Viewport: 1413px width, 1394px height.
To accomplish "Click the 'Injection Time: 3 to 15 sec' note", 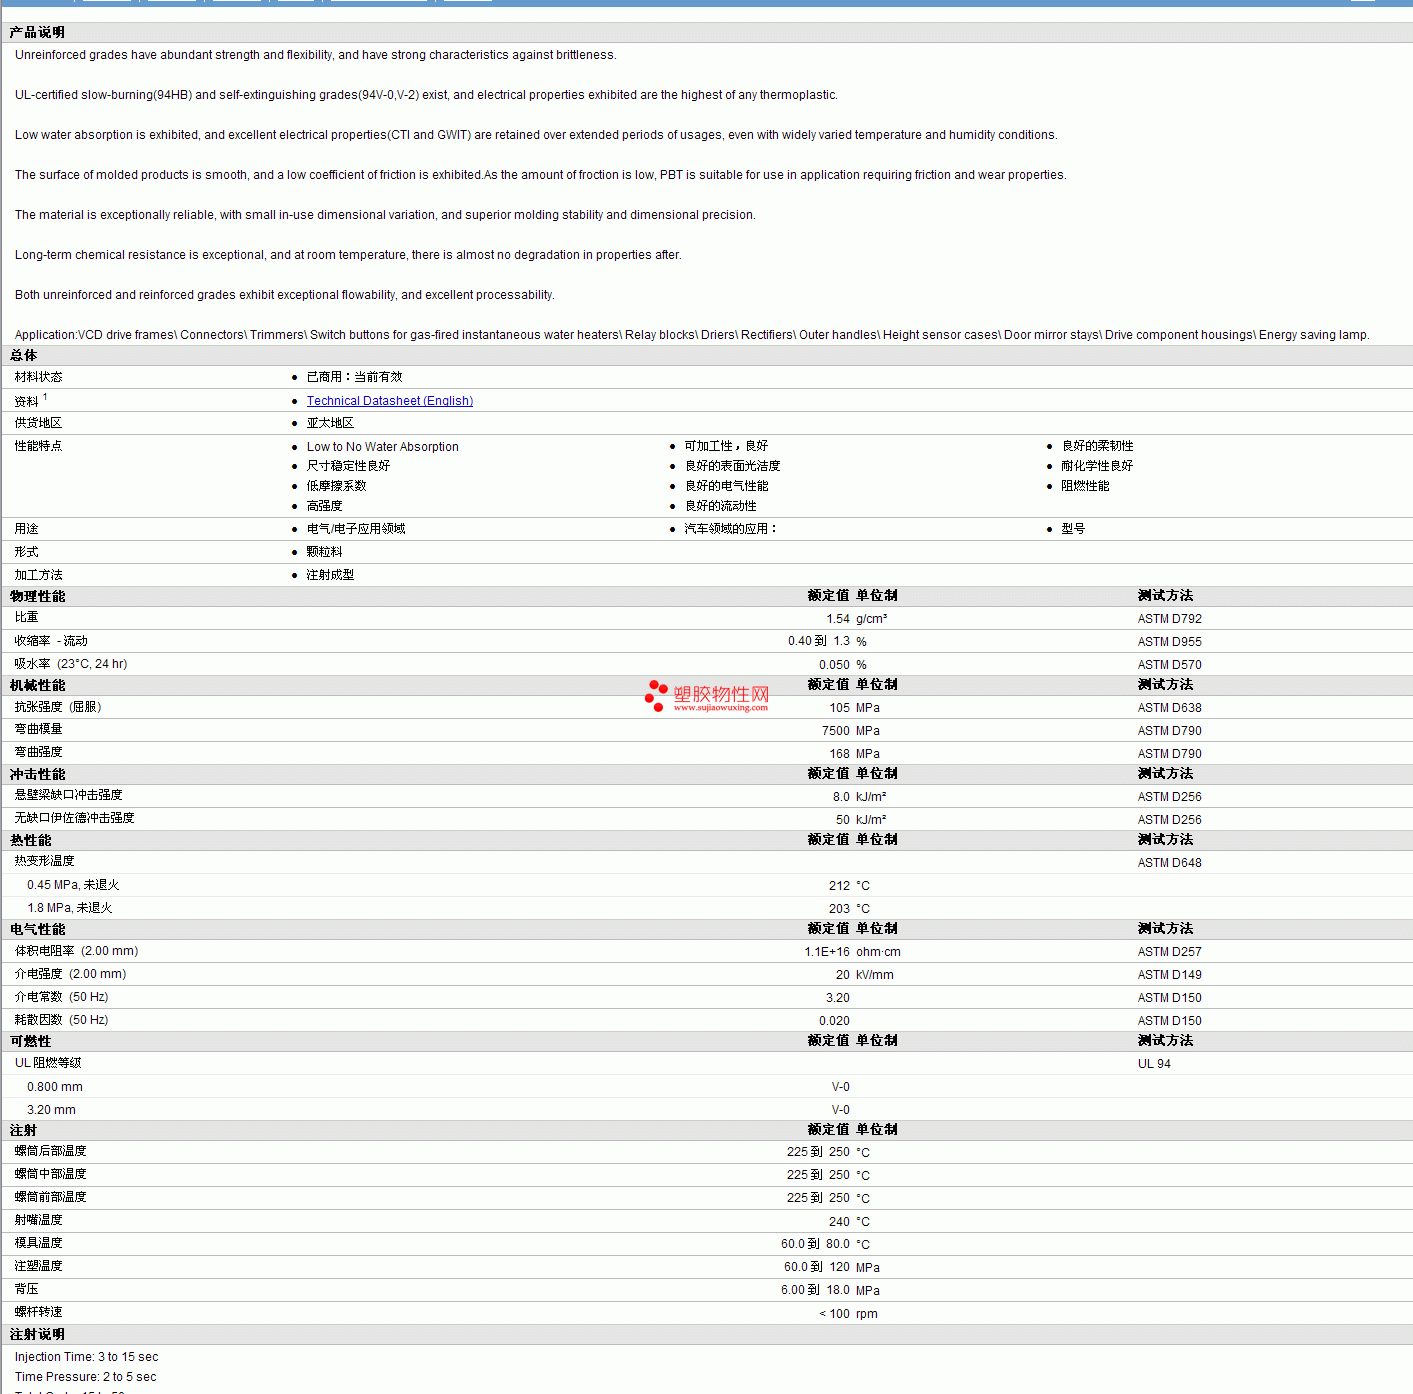I will [86, 1357].
